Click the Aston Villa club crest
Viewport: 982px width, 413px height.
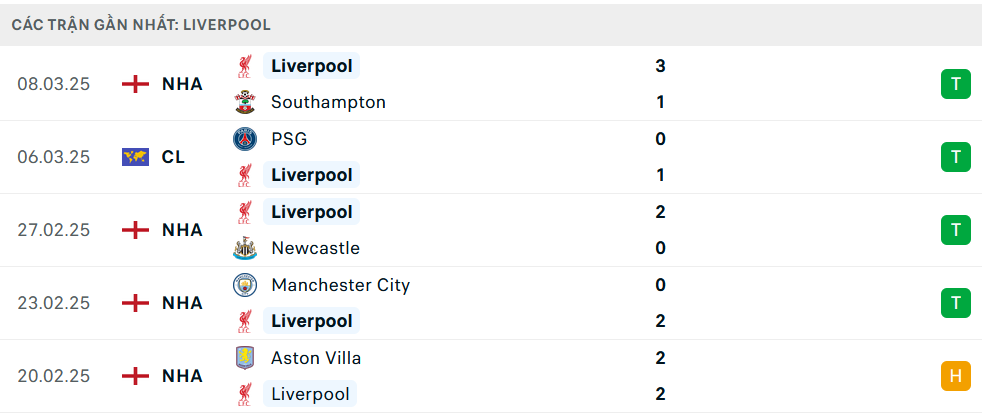(x=244, y=358)
